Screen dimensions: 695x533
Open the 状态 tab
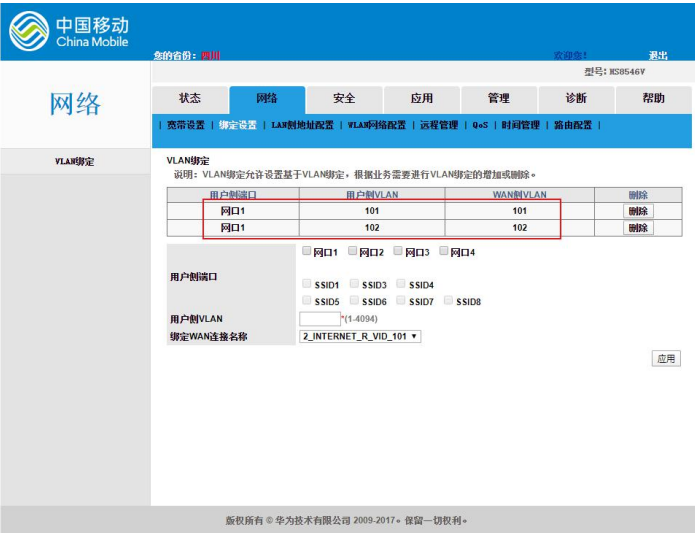pyautogui.click(x=189, y=99)
